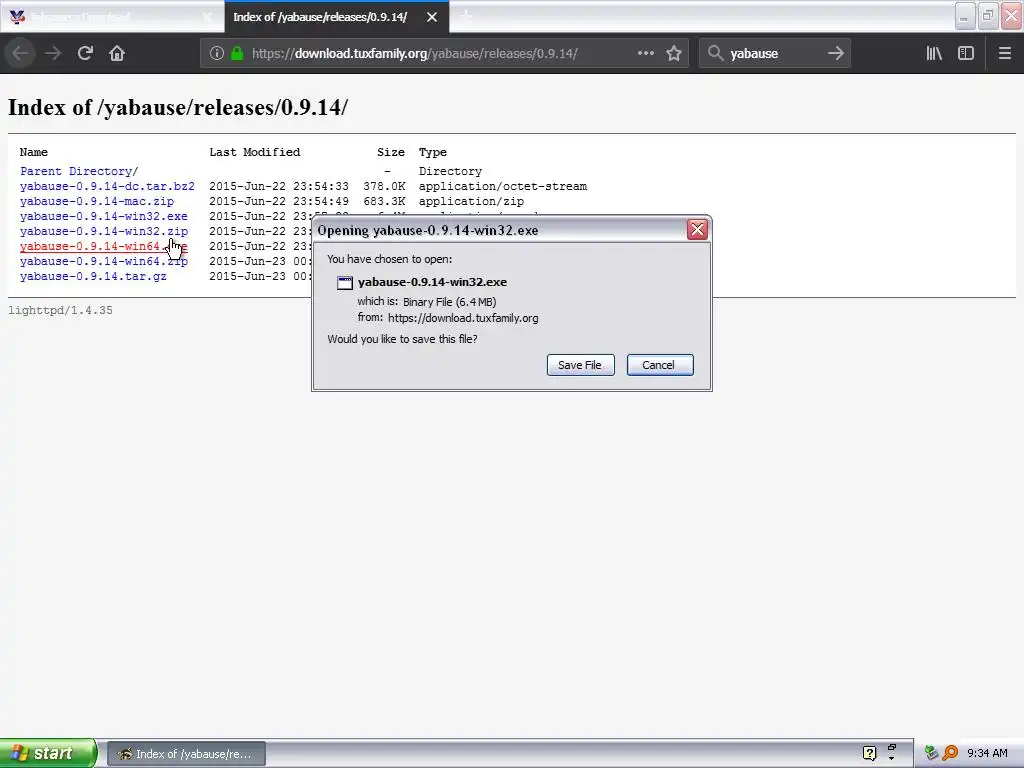Click the yabause-0.9.14-win32.exe link

[x=103, y=216]
